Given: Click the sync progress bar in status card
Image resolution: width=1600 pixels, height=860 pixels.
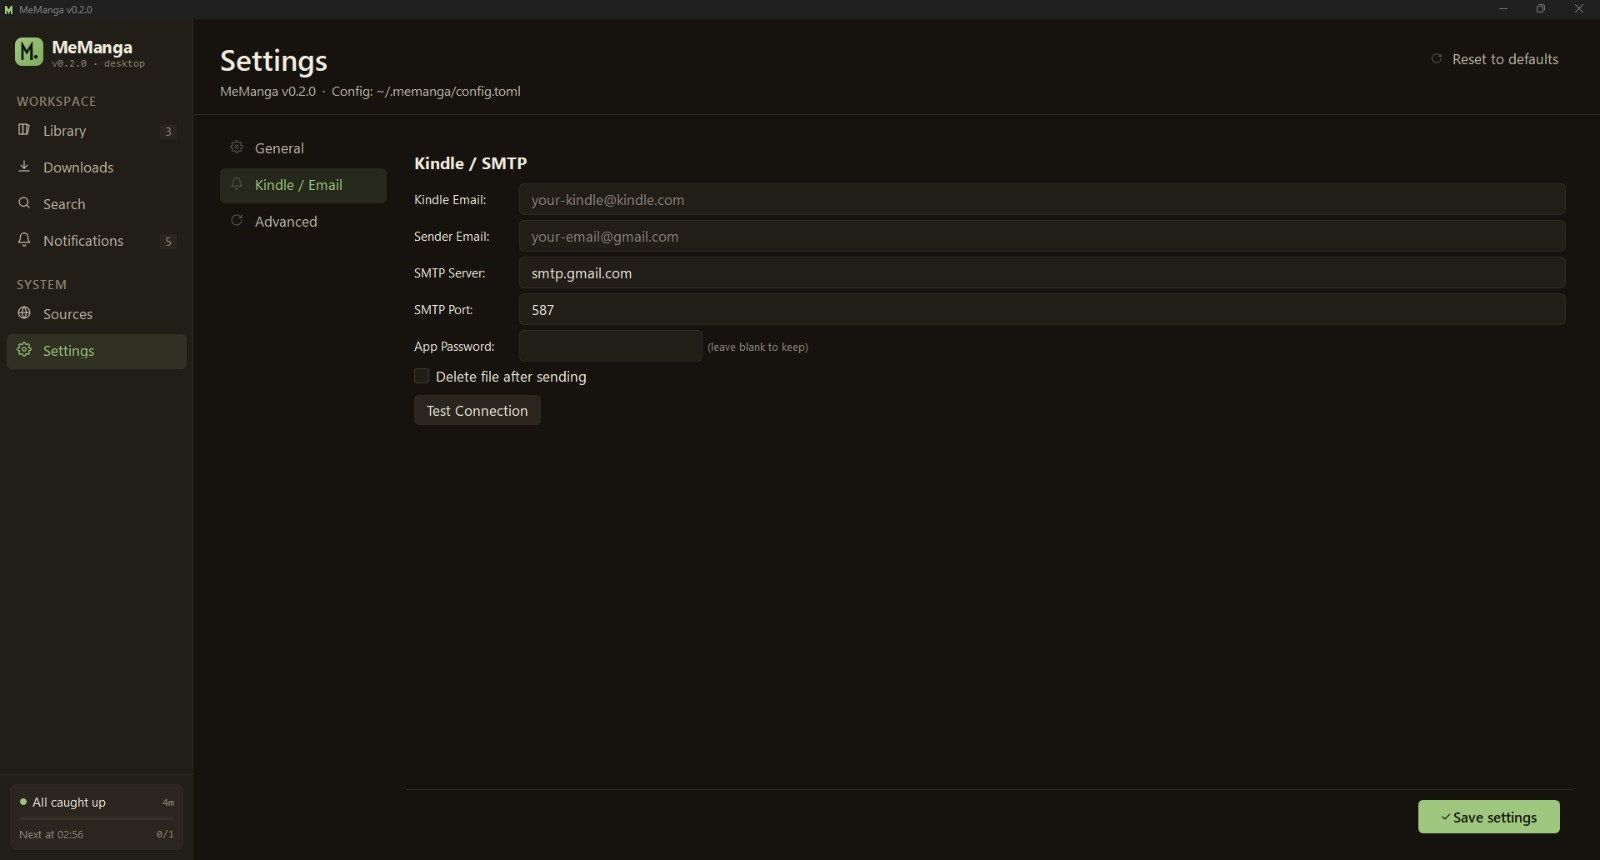Looking at the screenshot, I should pos(97,818).
